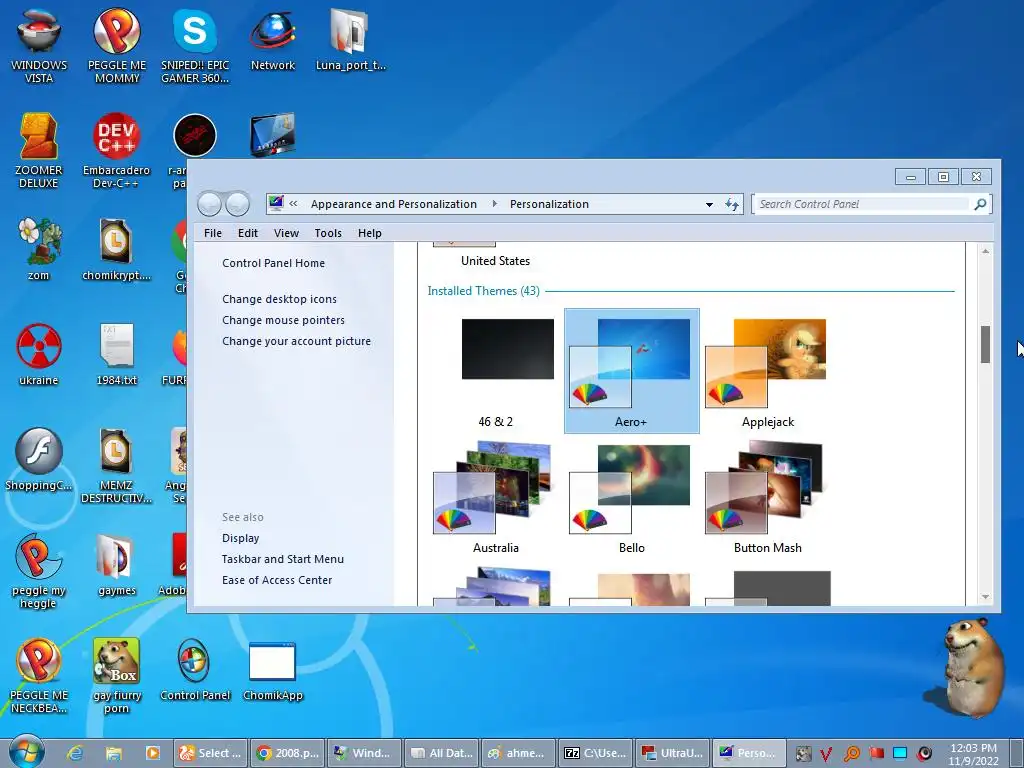Apply the Applejack theme

click(x=767, y=371)
